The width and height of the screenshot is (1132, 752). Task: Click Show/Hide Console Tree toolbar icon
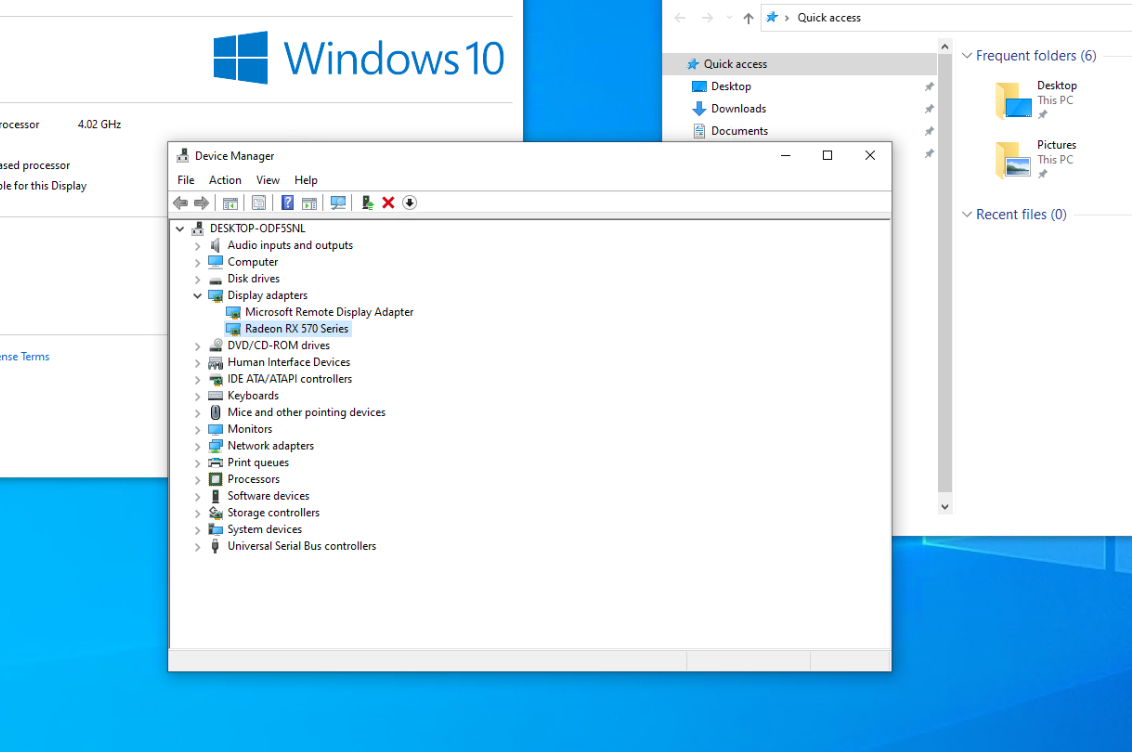click(230, 203)
